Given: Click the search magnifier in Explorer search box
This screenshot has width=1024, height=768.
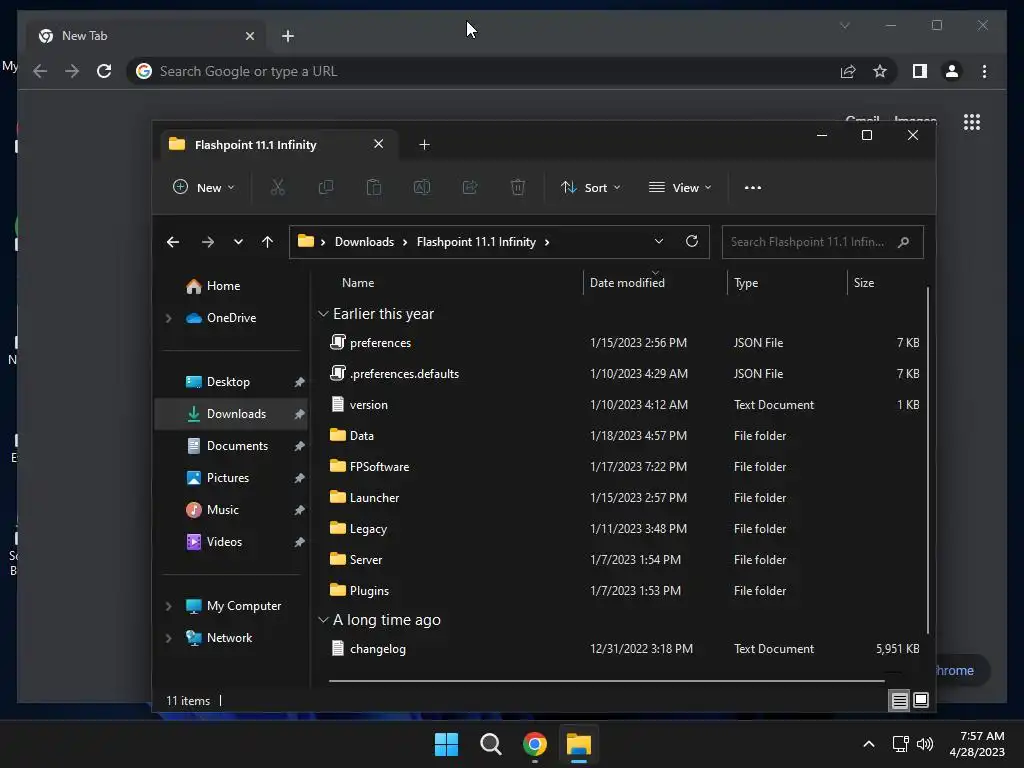Looking at the screenshot, I should tap(903, 242).
